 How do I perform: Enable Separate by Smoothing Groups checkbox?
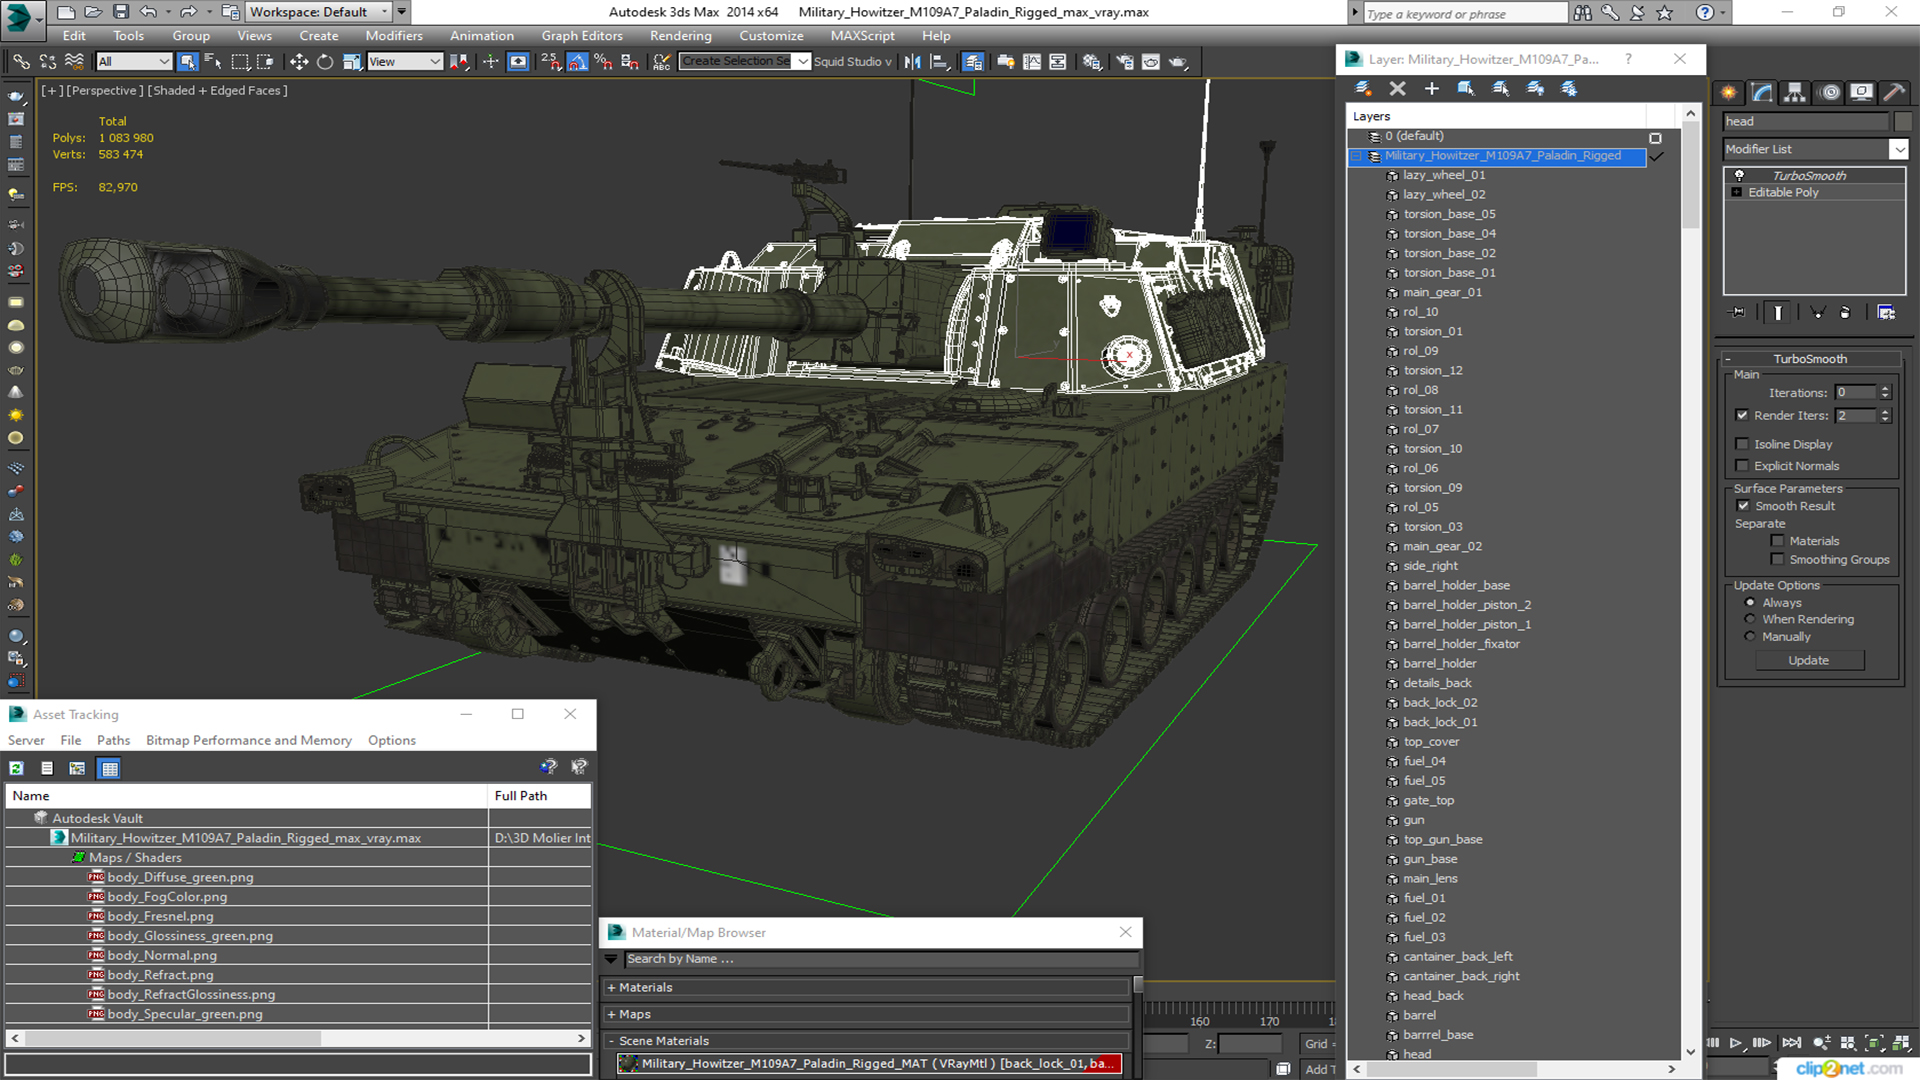click(x=1777, y=560)
